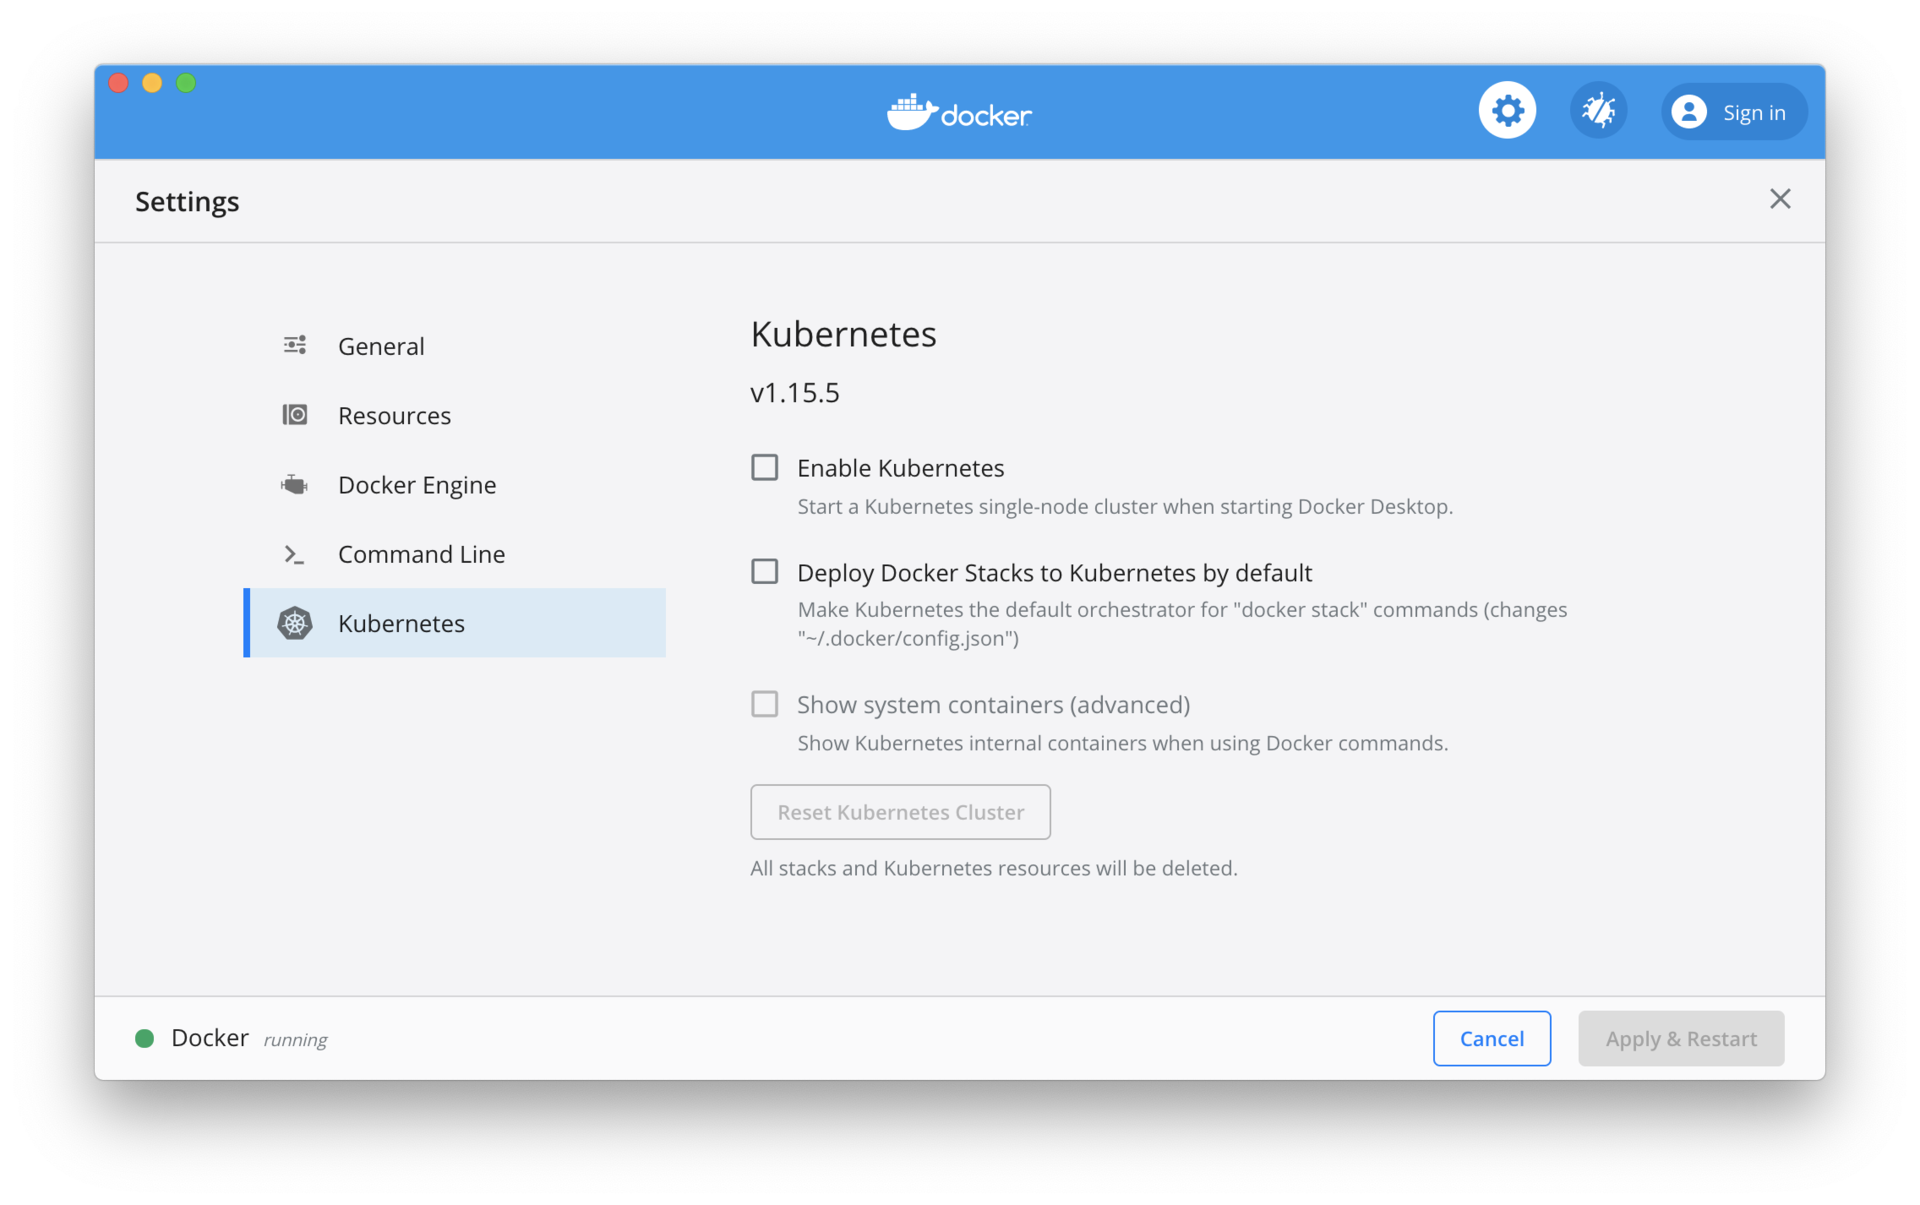This screenshot has height=1205, width=1920.
Task: Check Deploy Docker Stacks to Kubernetes
Action: 765,571
